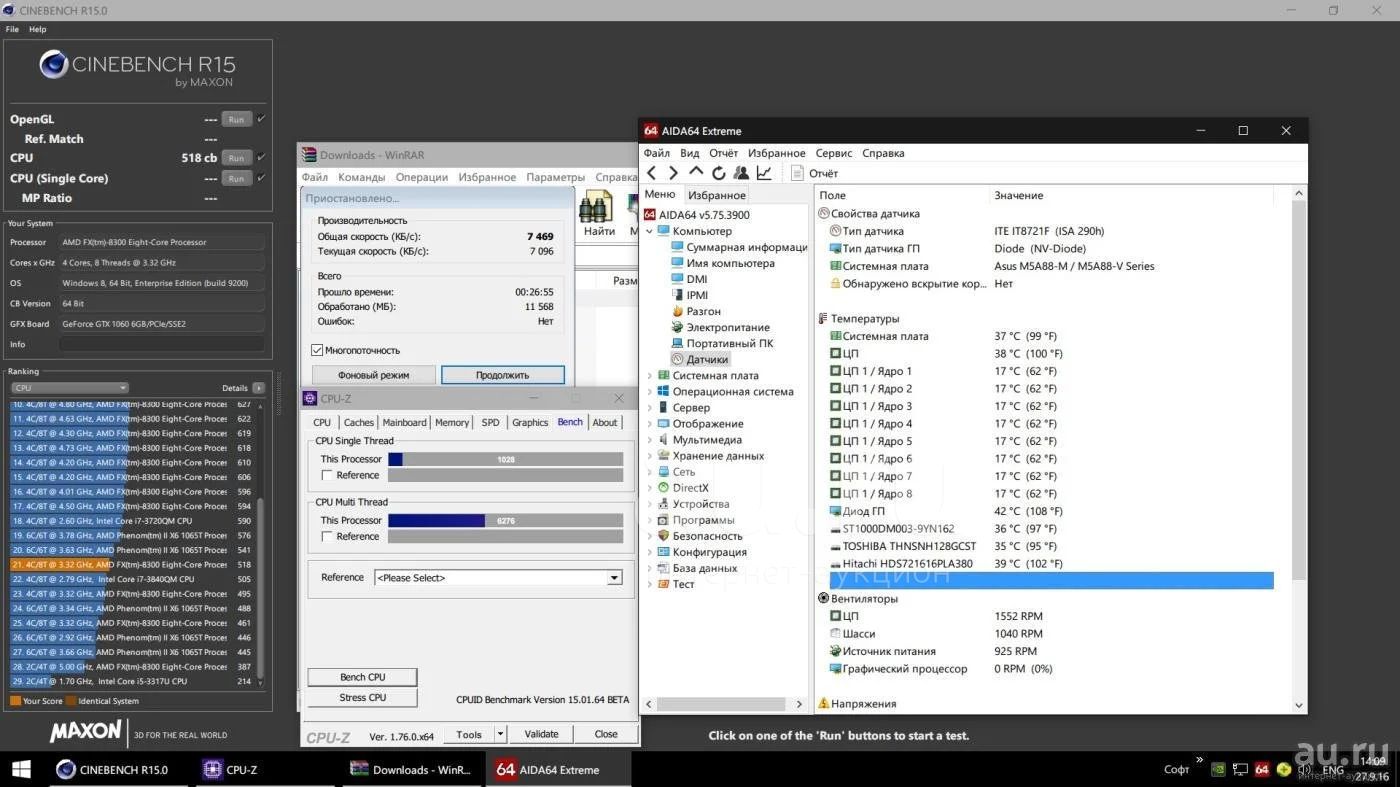Image resolution: width=1400 pixels, height=787 pixels.
Task: Run the Cinebench CPU test
Action: [x=236, y=158]
